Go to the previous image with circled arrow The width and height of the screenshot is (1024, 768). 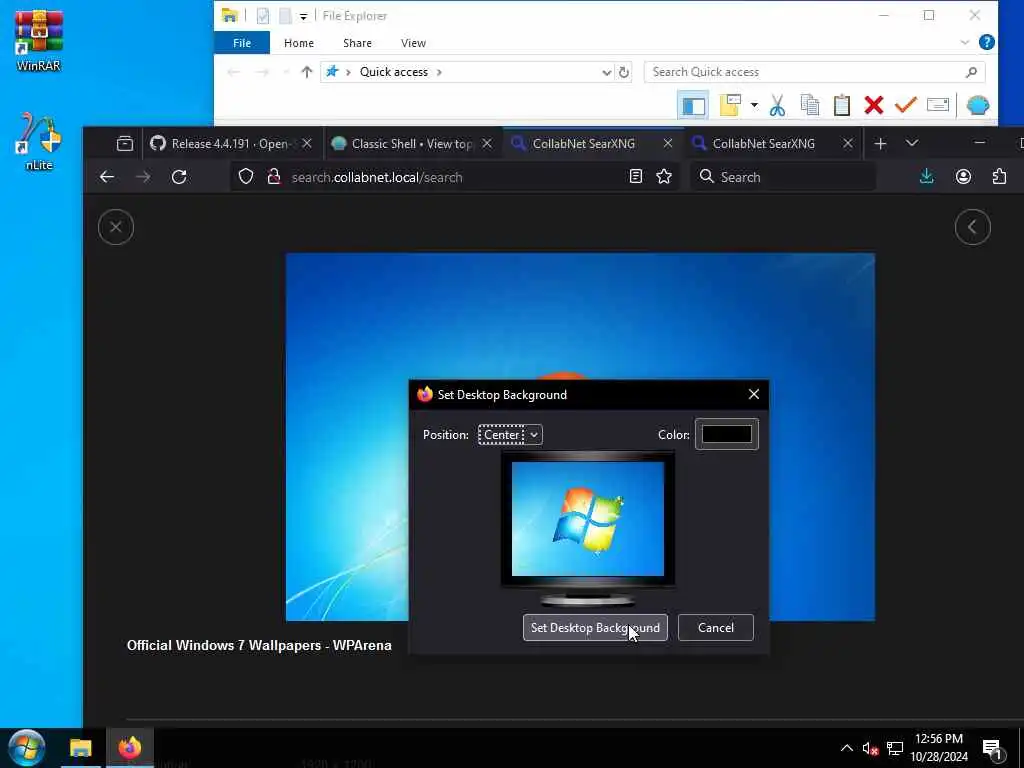click(972, 227)
